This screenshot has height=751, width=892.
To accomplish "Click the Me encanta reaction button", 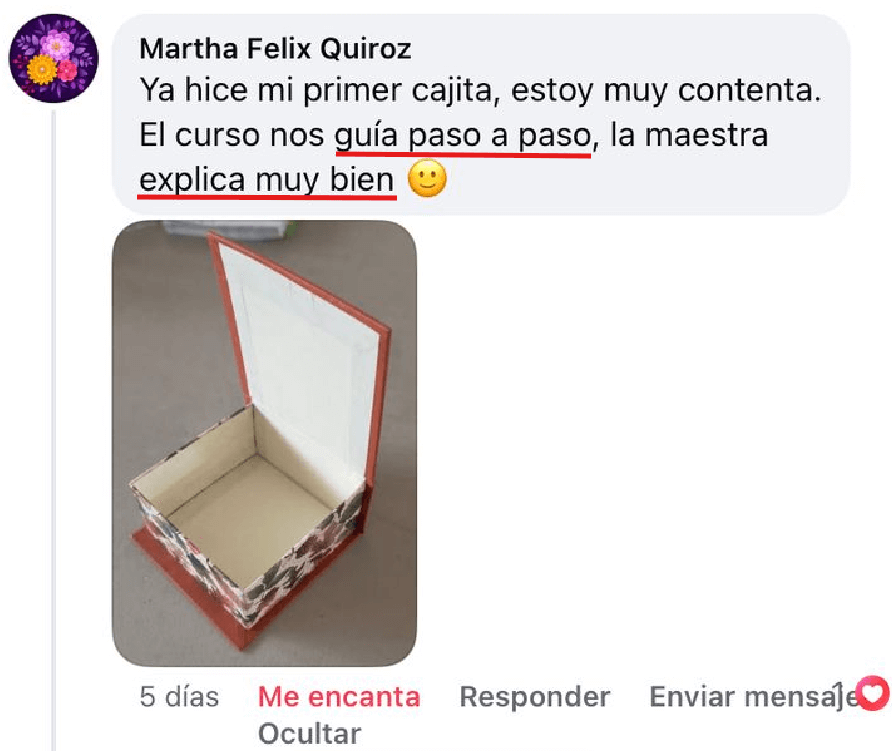I will (x=339, y=696).
